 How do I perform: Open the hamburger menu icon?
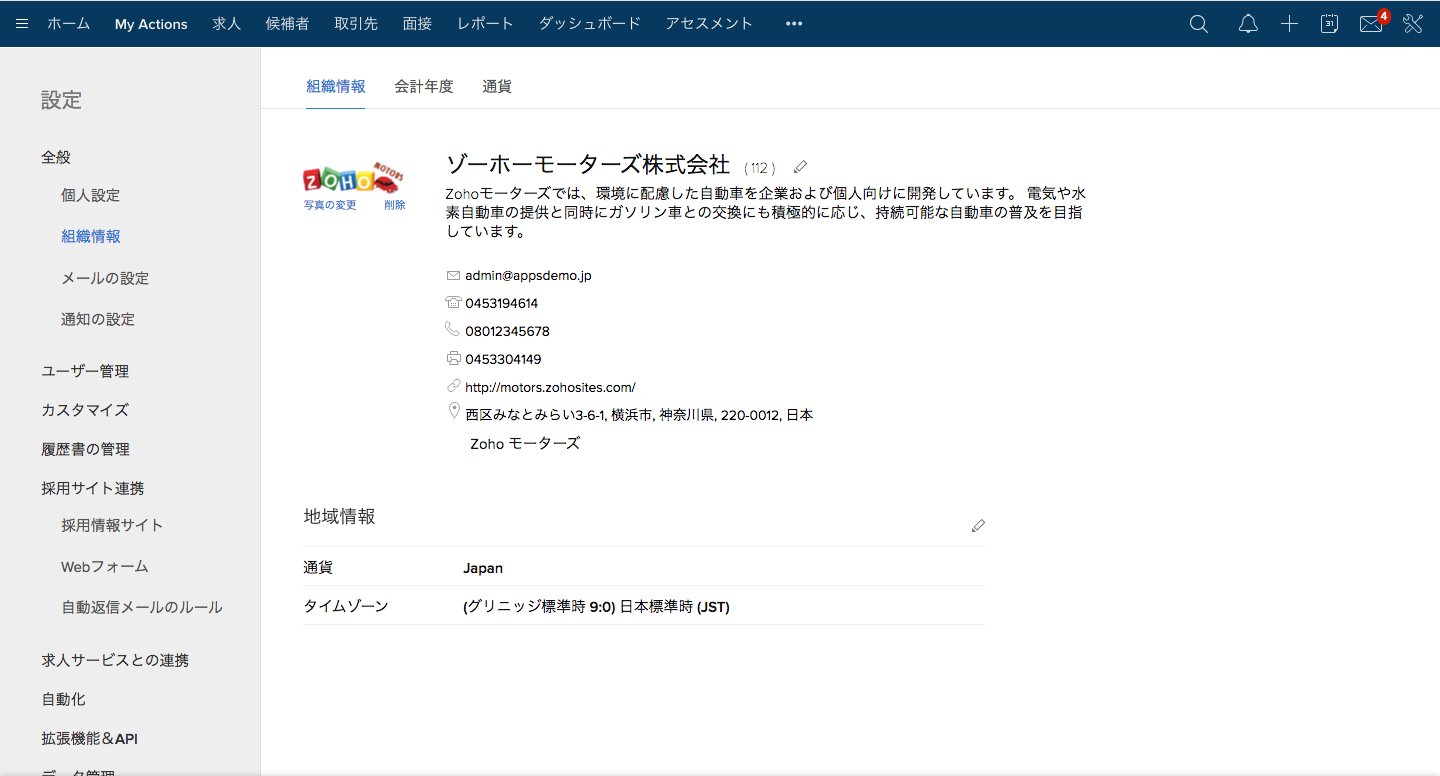click(x=22, y=24)
